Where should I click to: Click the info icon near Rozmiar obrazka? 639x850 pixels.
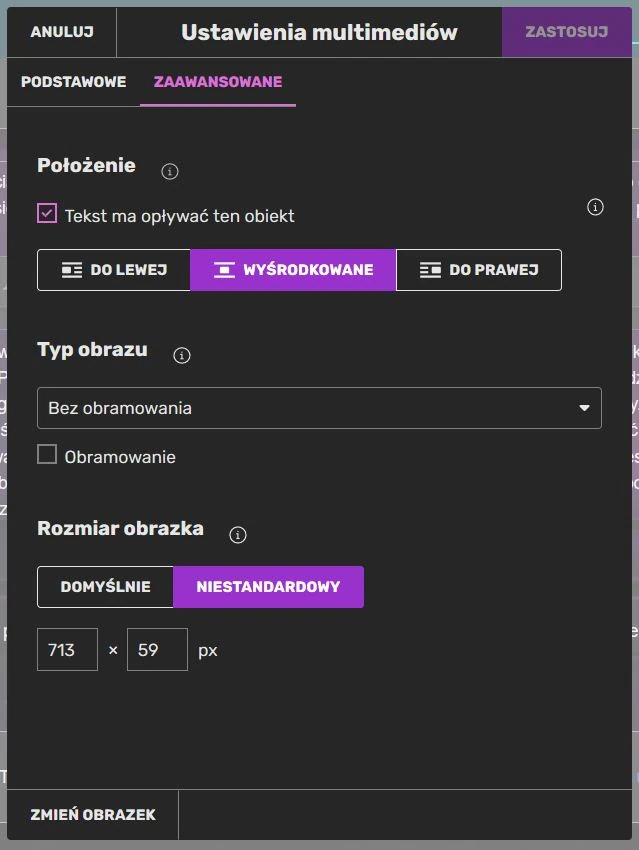coord(237,535)
